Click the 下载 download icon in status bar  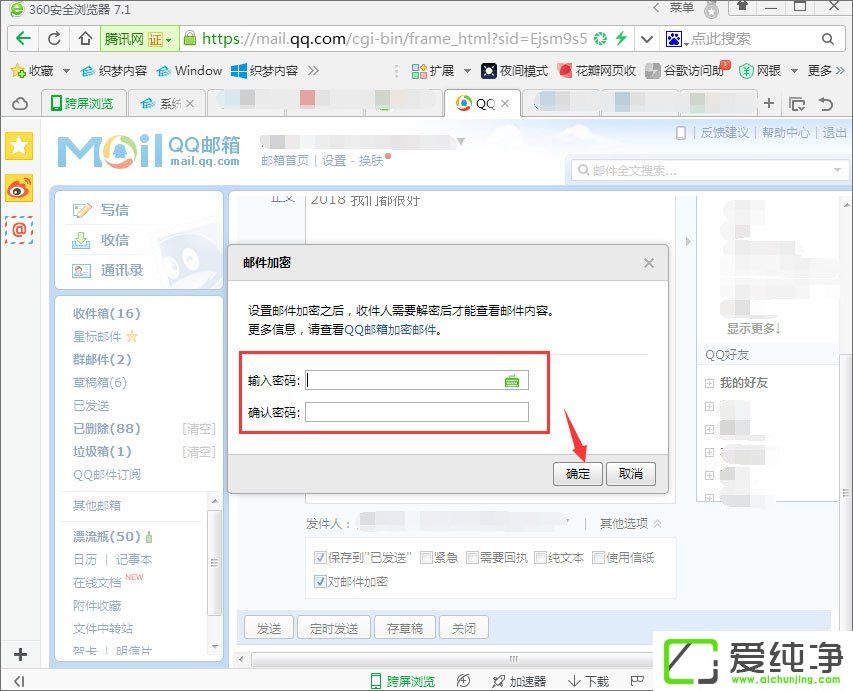click(x=586, y=680)
